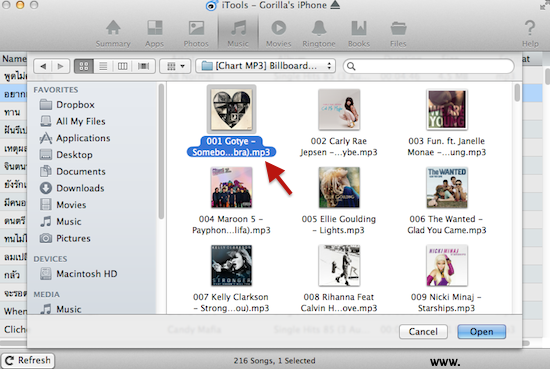The height and width of the screenshot is (369, 550).
Task: Go to the Books section icon
Action: pos(359,34)
